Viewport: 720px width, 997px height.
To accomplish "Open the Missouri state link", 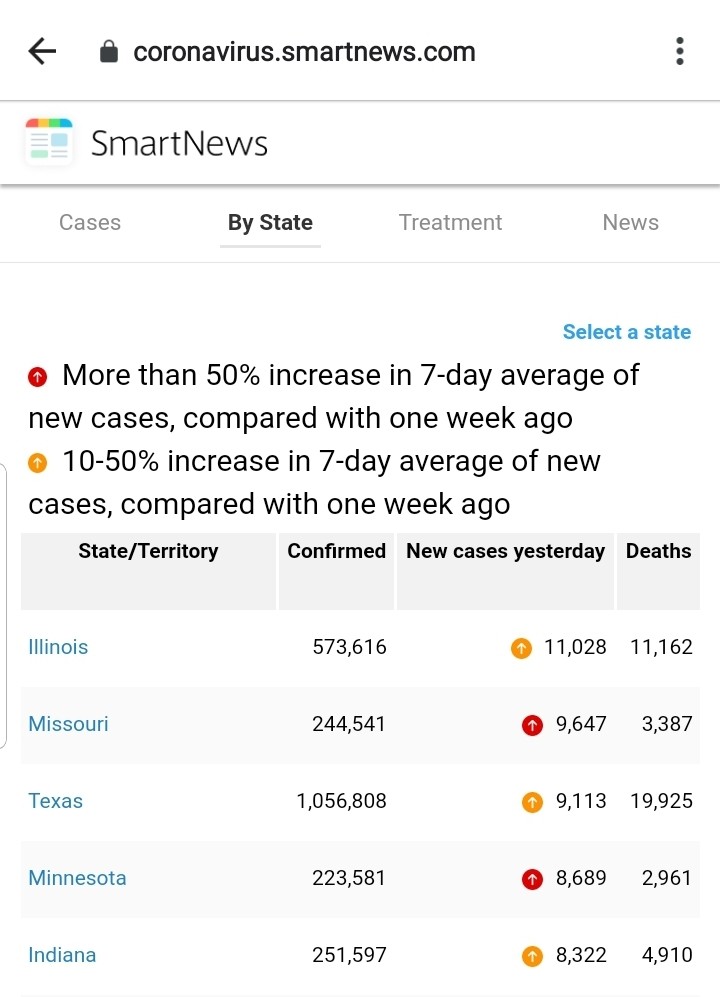I will [68, 724].
